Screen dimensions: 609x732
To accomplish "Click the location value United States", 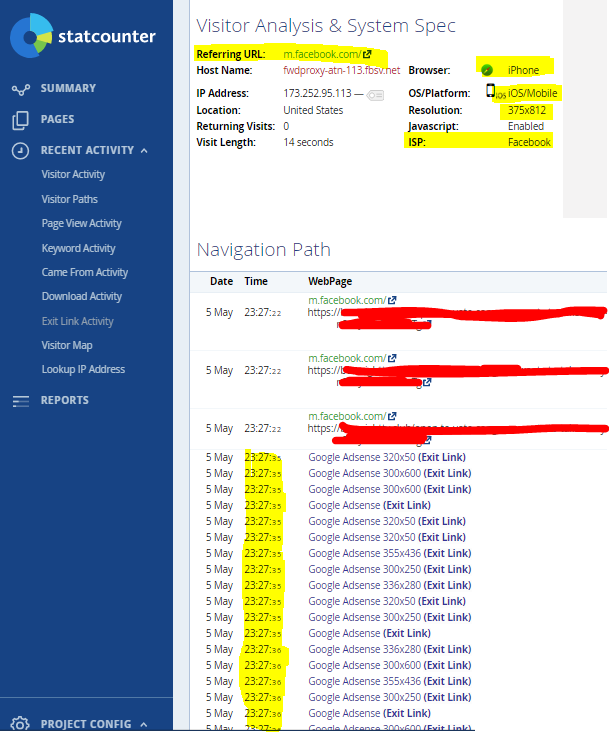I will coord(313,110).
